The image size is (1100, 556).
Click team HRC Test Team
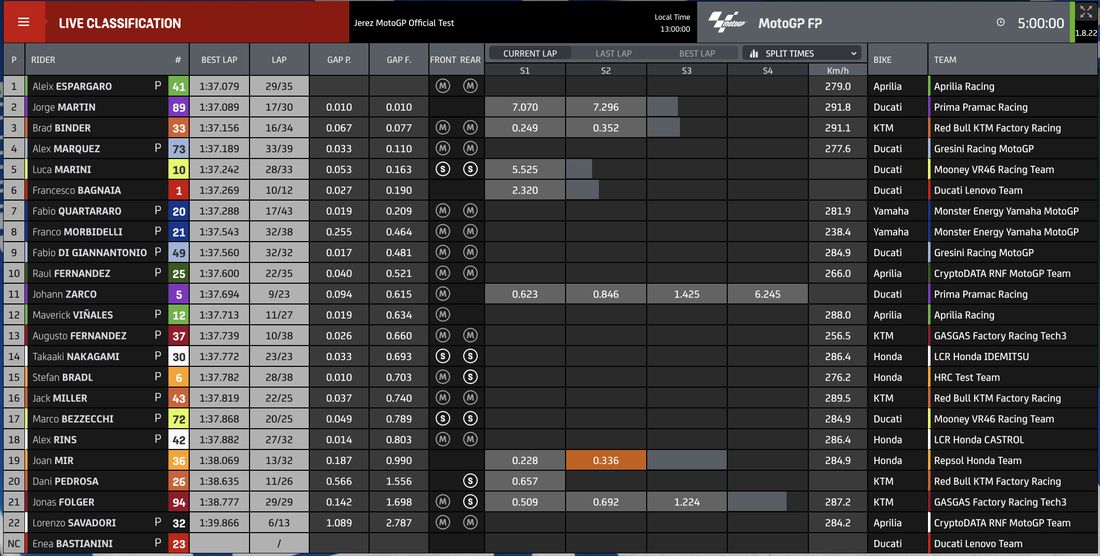(x=967, y=377)
